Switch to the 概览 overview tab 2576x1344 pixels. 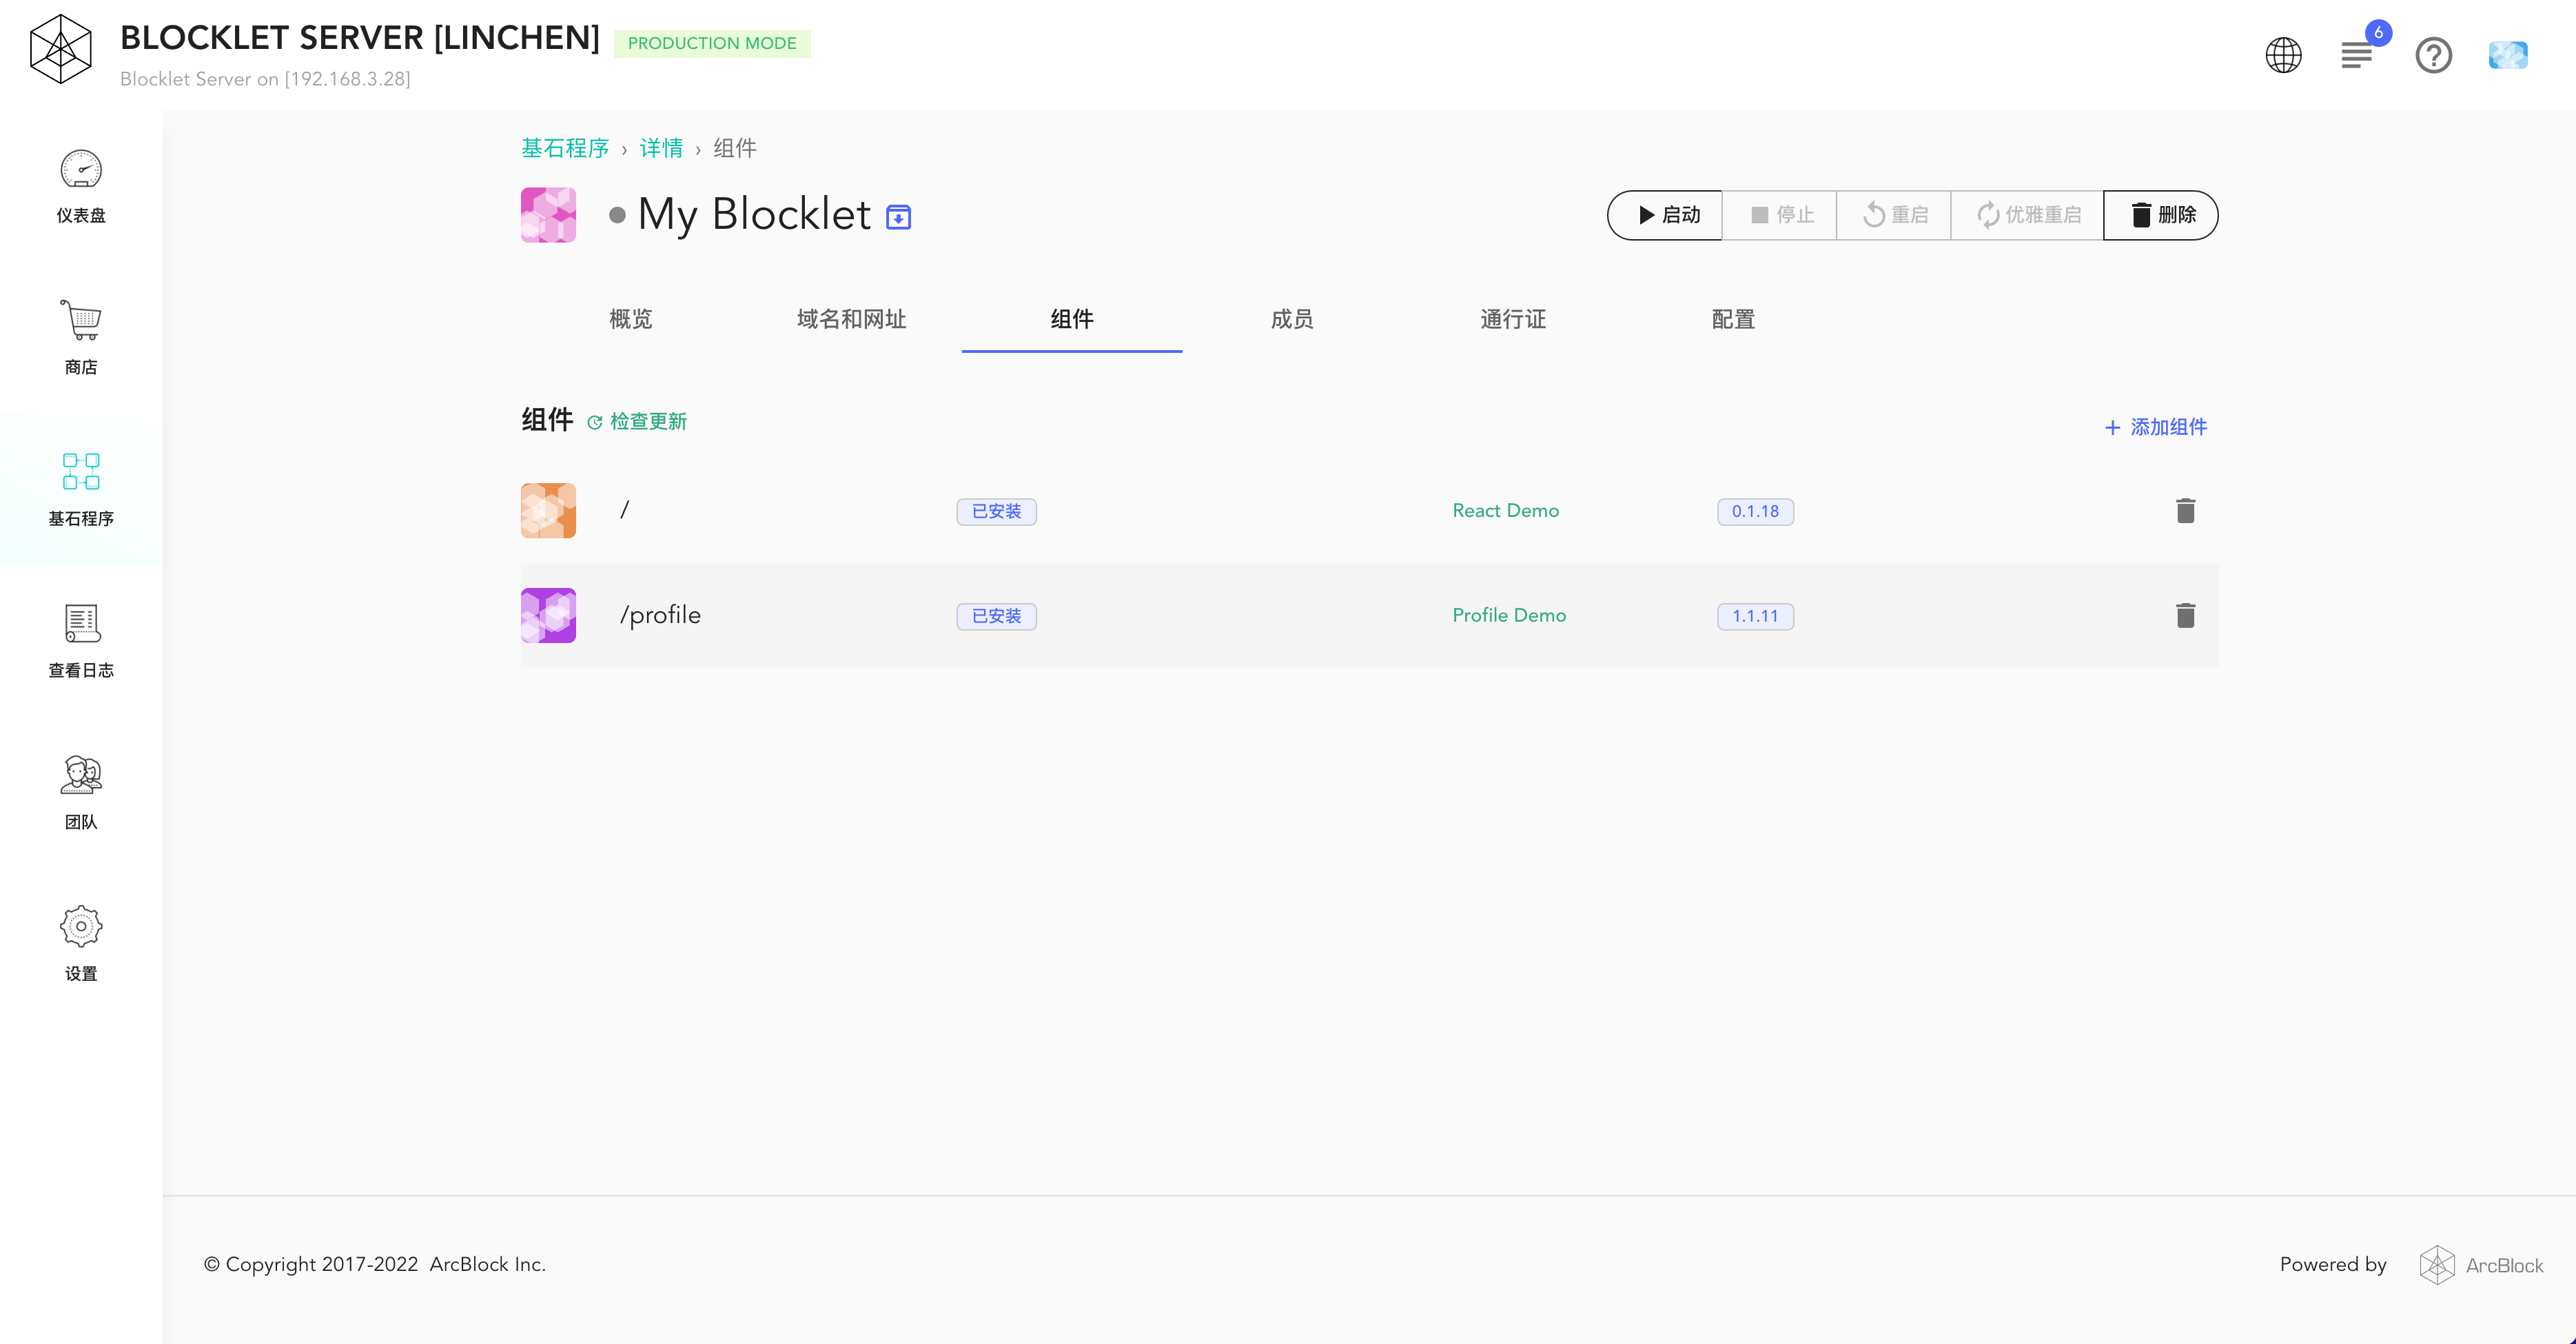pyautogui.click(x=630, y=319)
